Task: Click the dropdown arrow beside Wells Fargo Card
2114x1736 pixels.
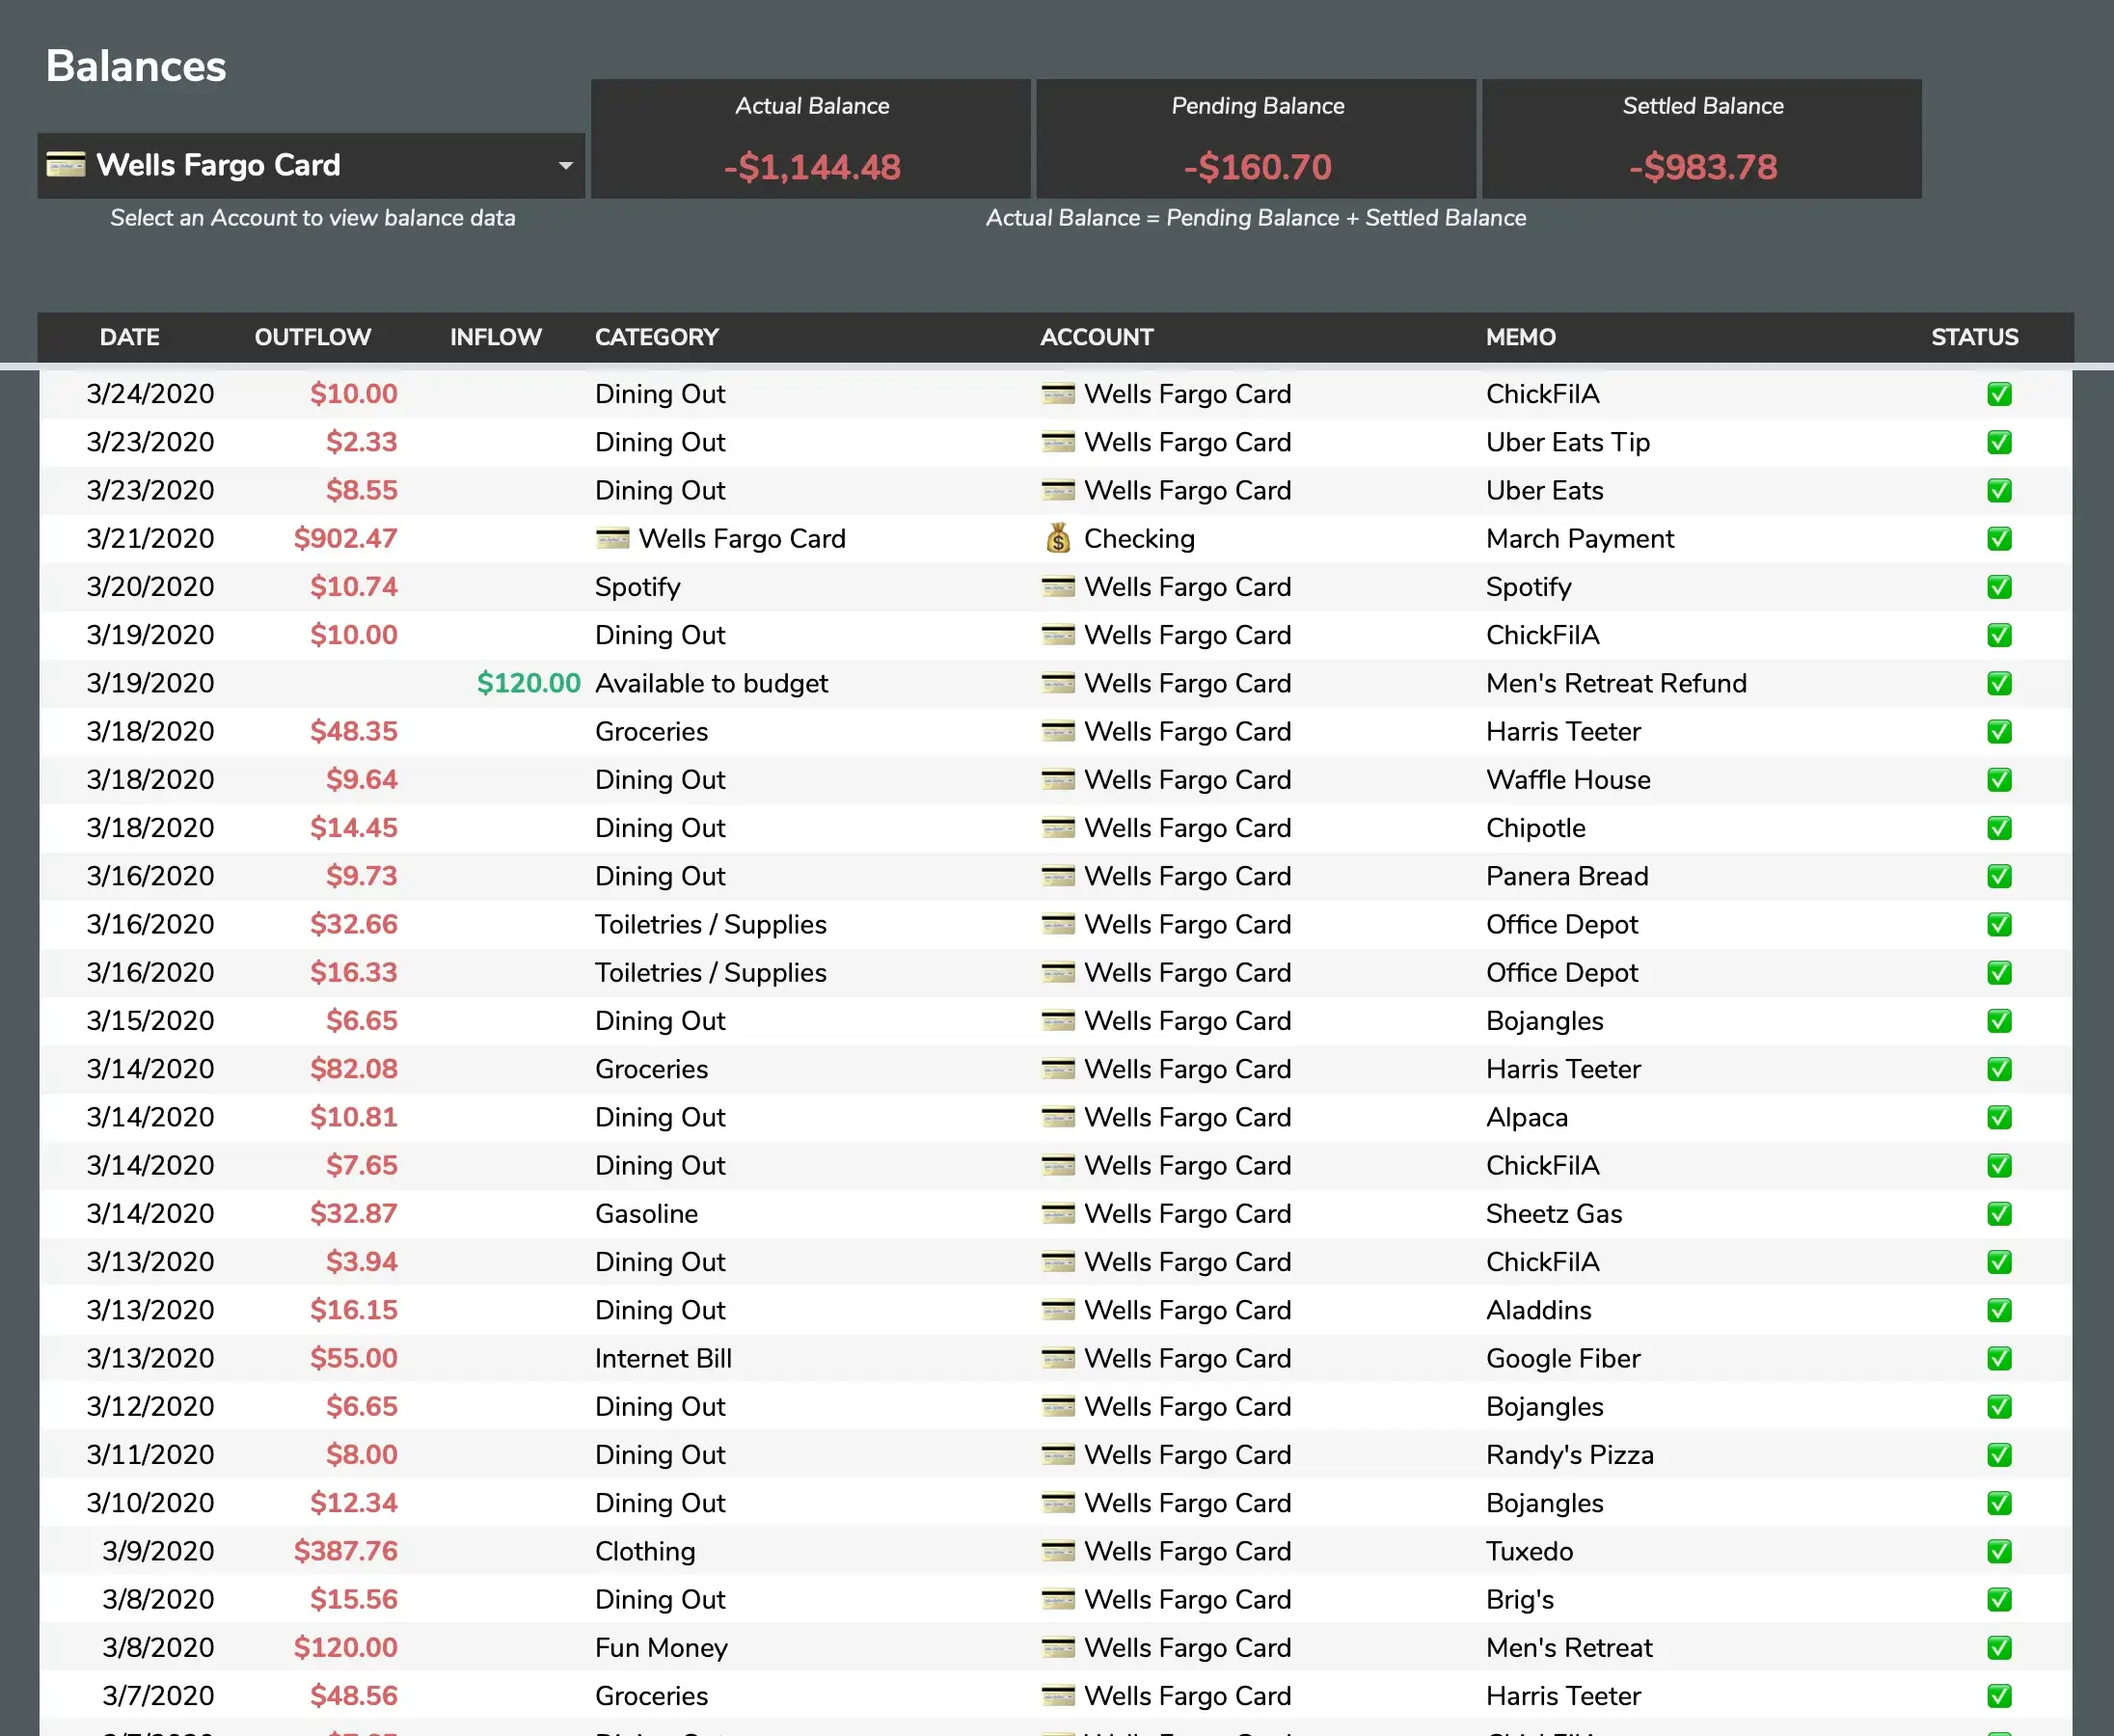Action: [x=566, y=165]
